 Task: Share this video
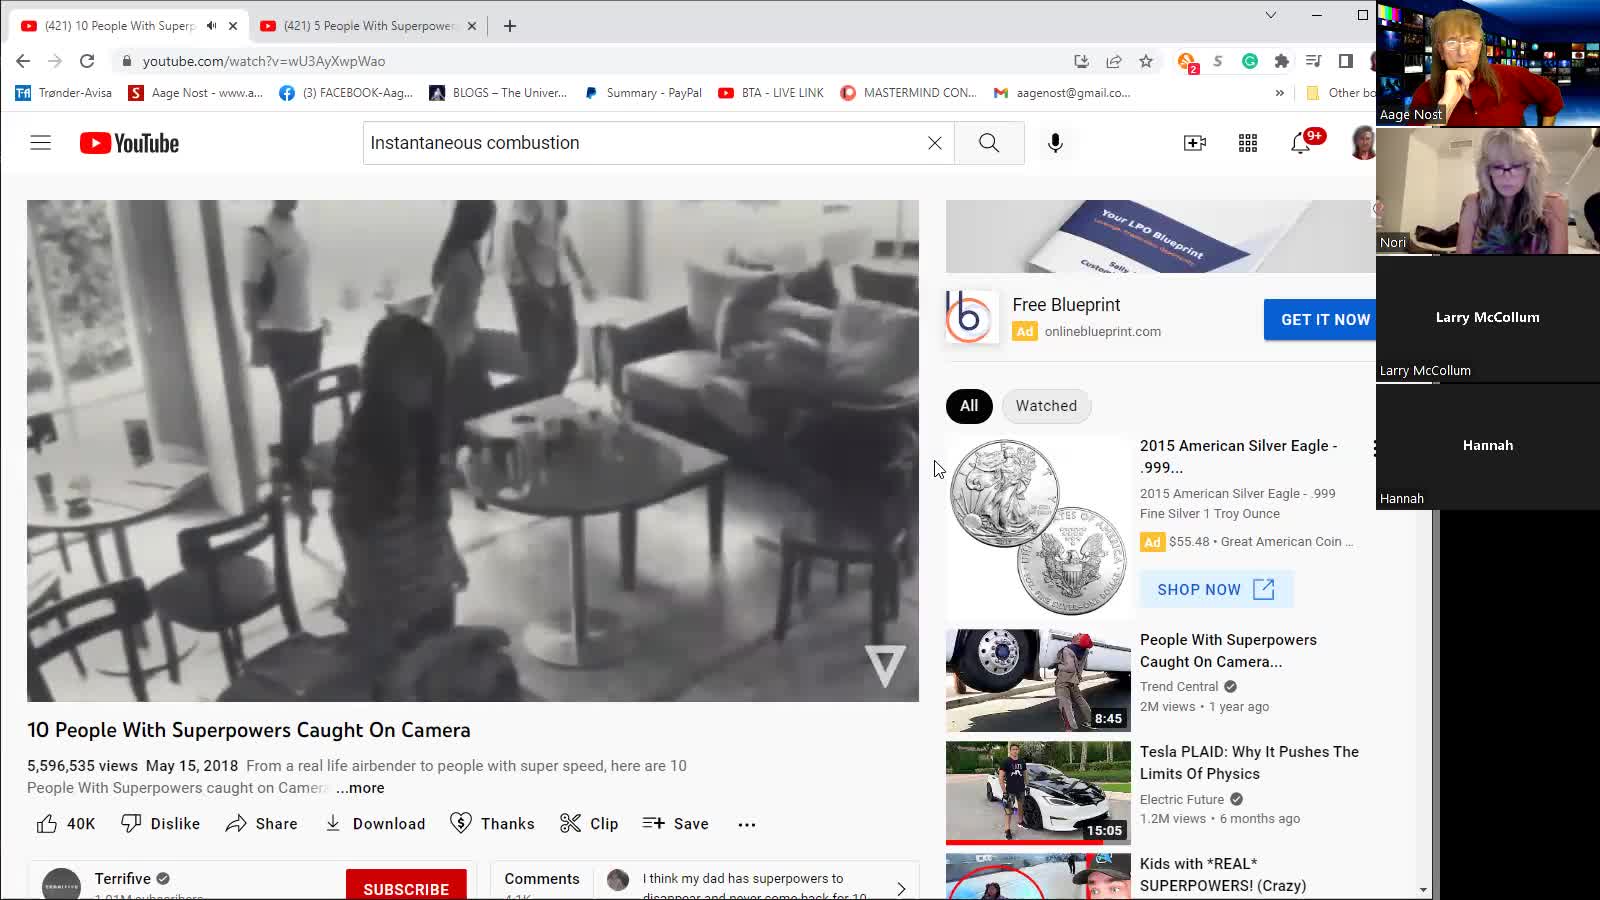tap(261, 823)
